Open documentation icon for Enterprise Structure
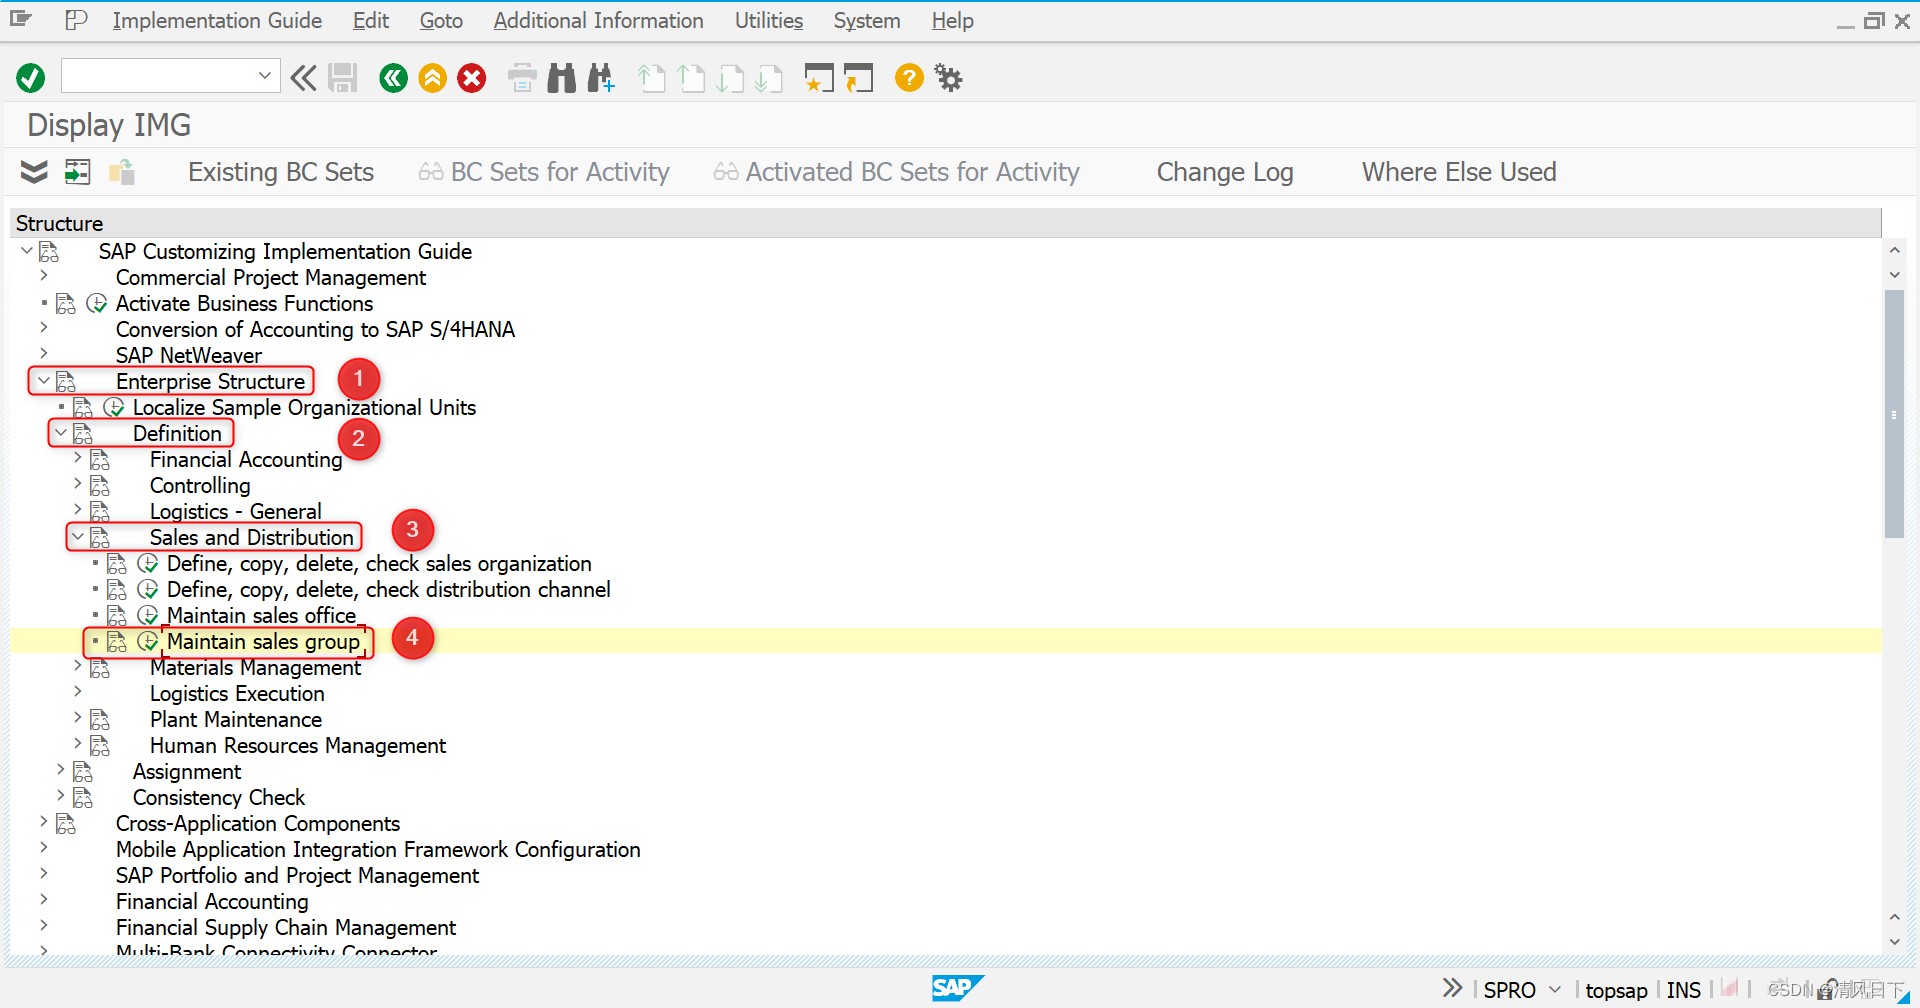Screen dimensions: 1920x1008 (66, 381)
